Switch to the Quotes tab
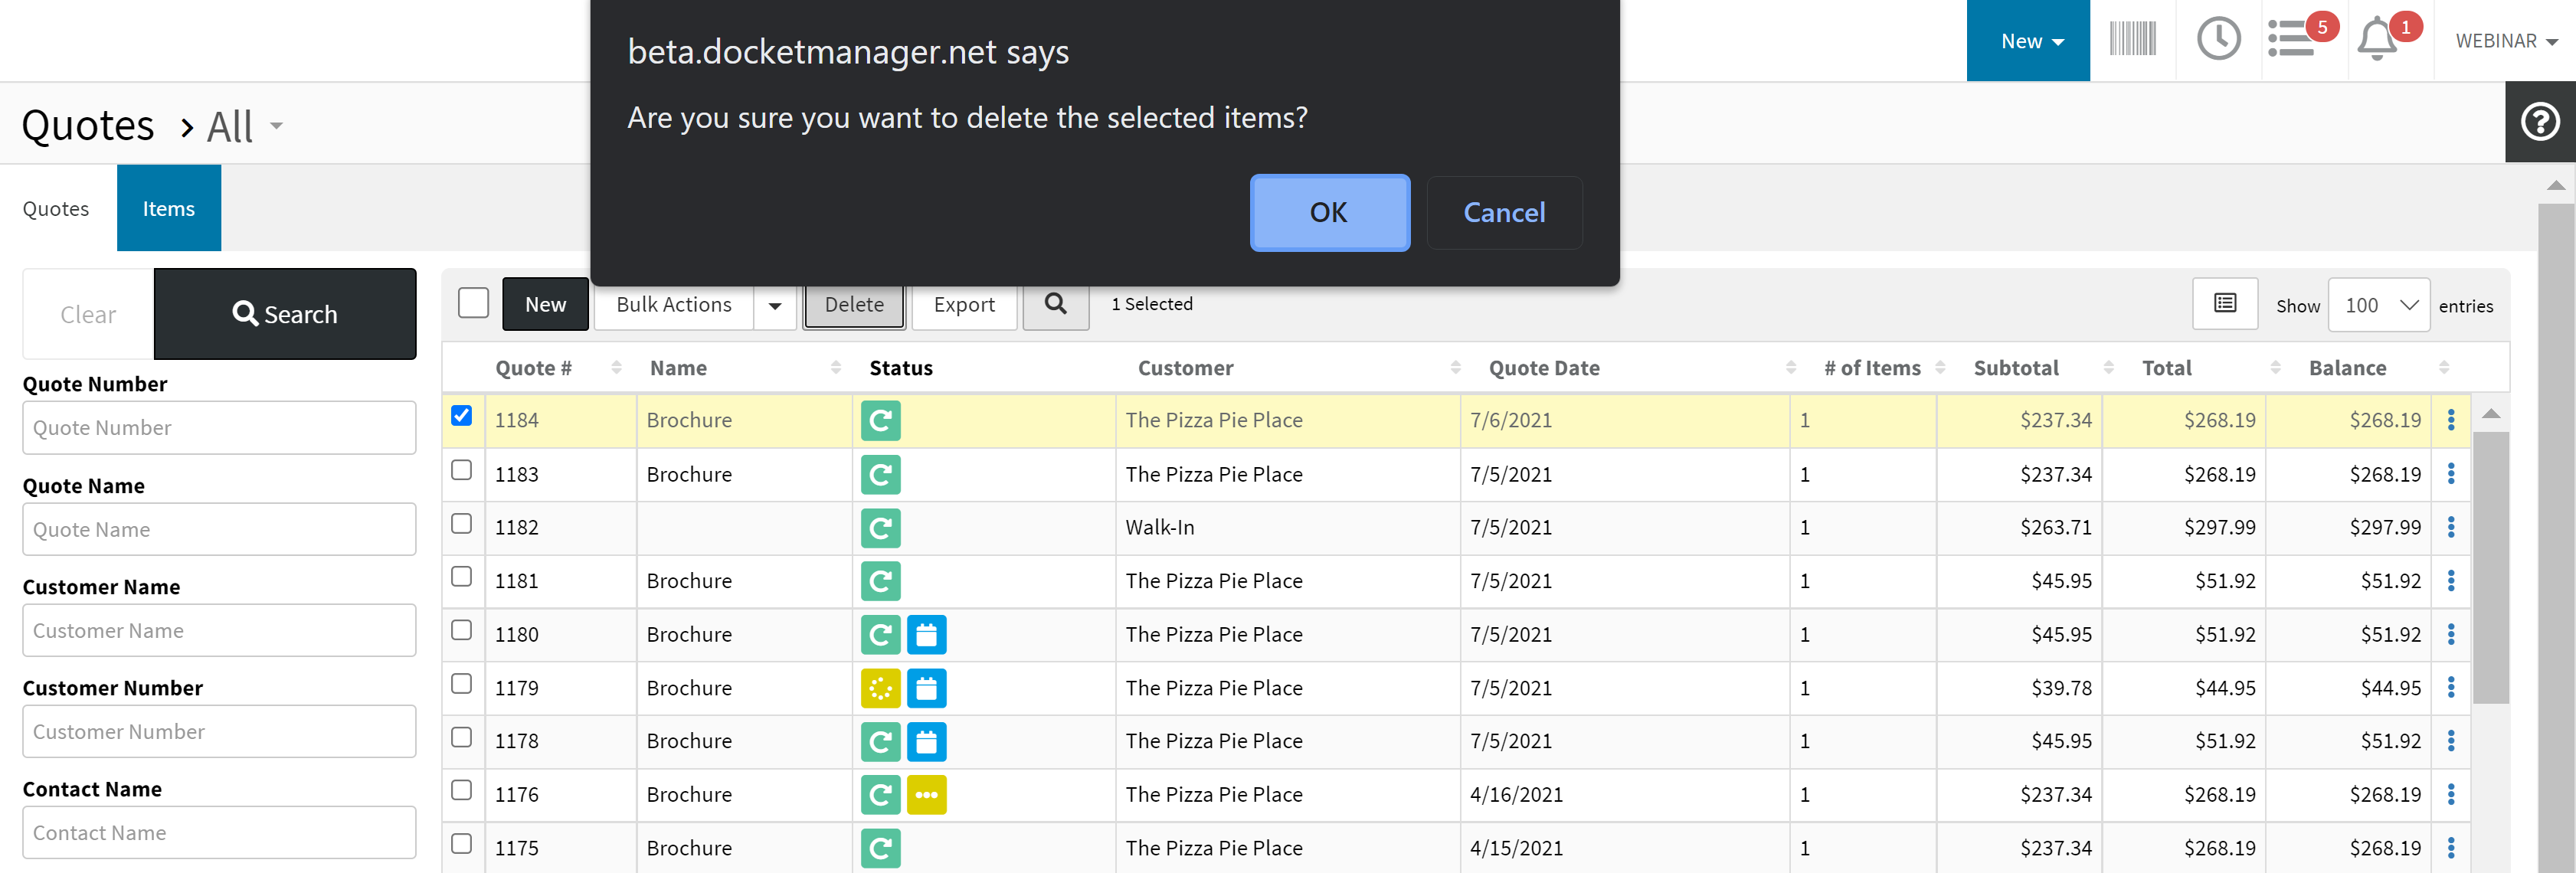Viewport: 2576px width, 873px height. click(x=56, y=209)
